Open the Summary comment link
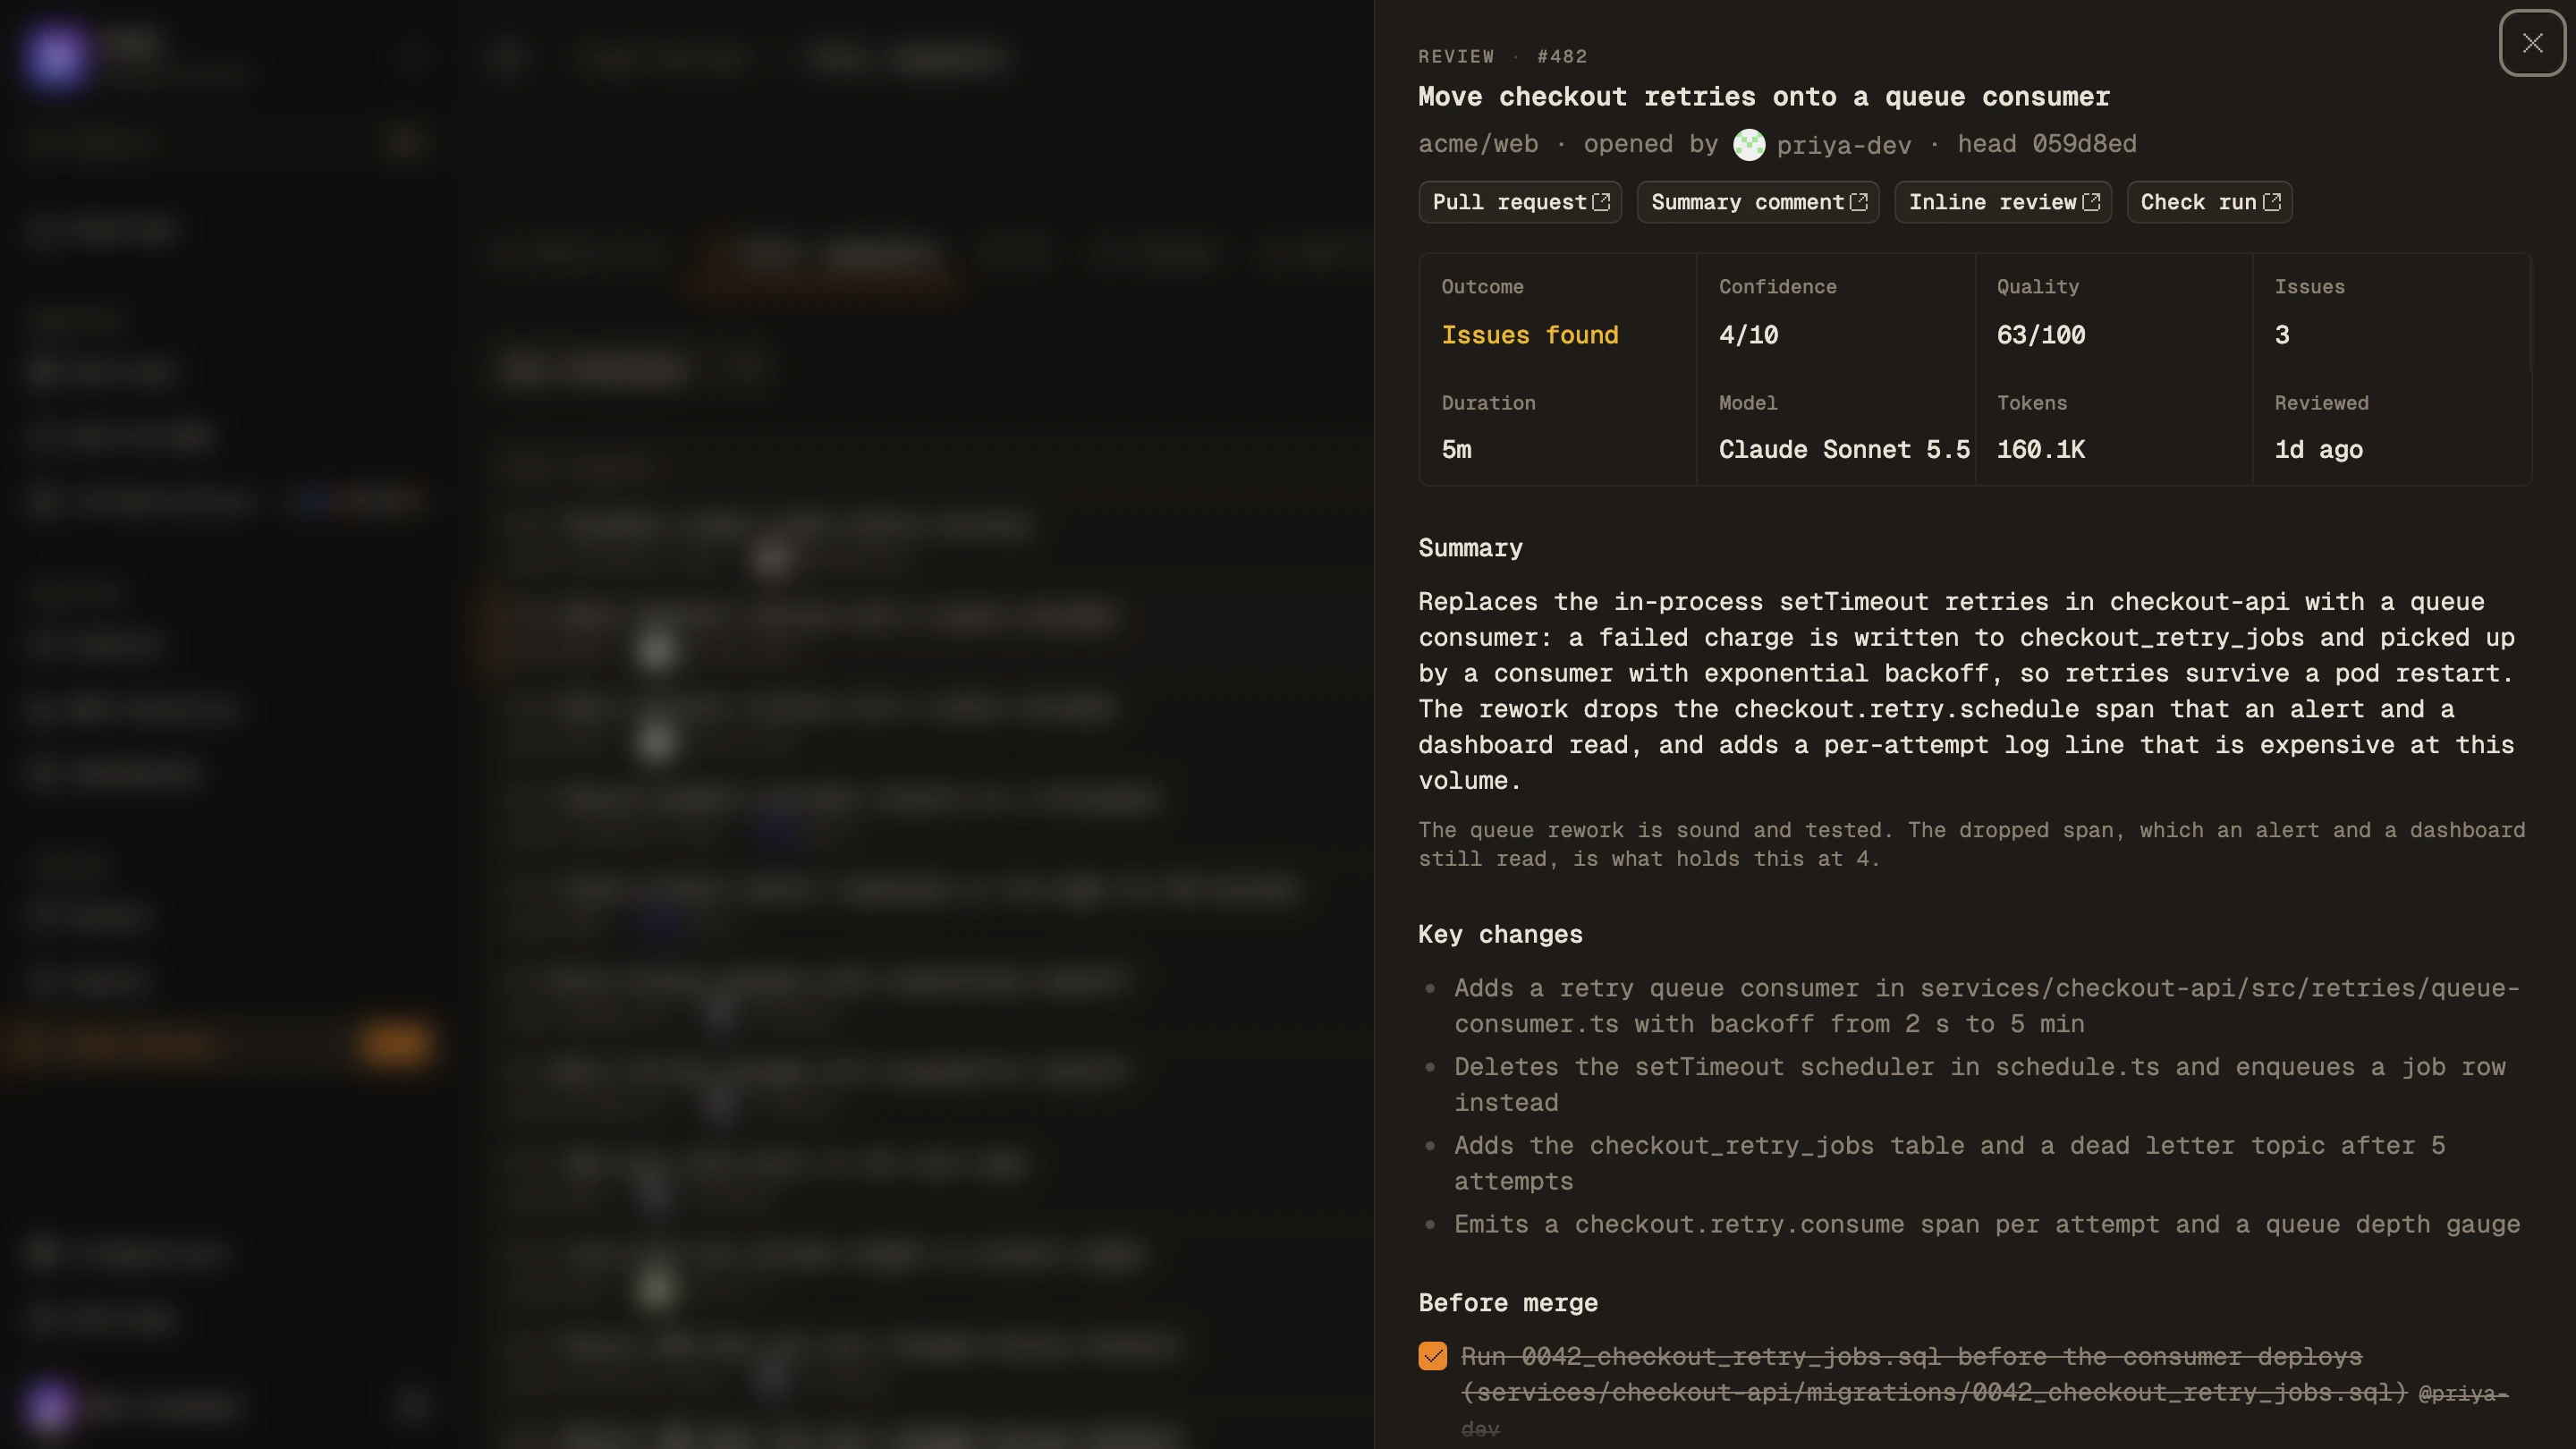The height and width of the screenshot is (1449, 2576). tap(1758, 202)
